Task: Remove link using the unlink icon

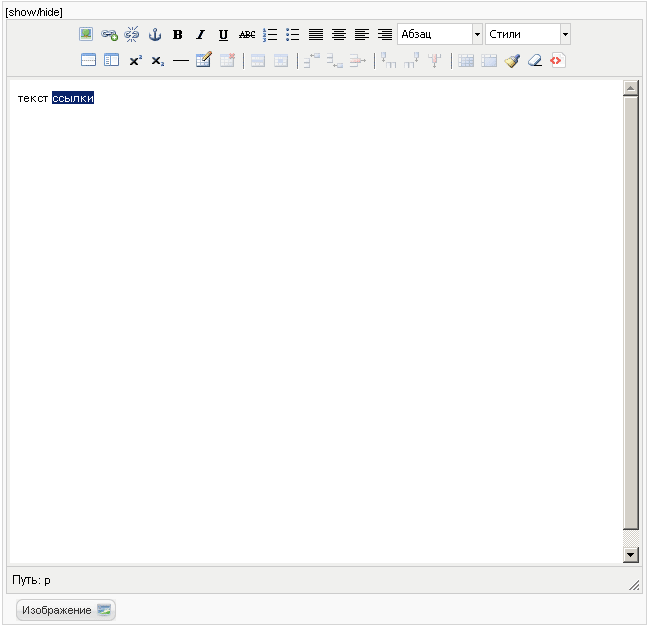Action: tap(132, 34)
